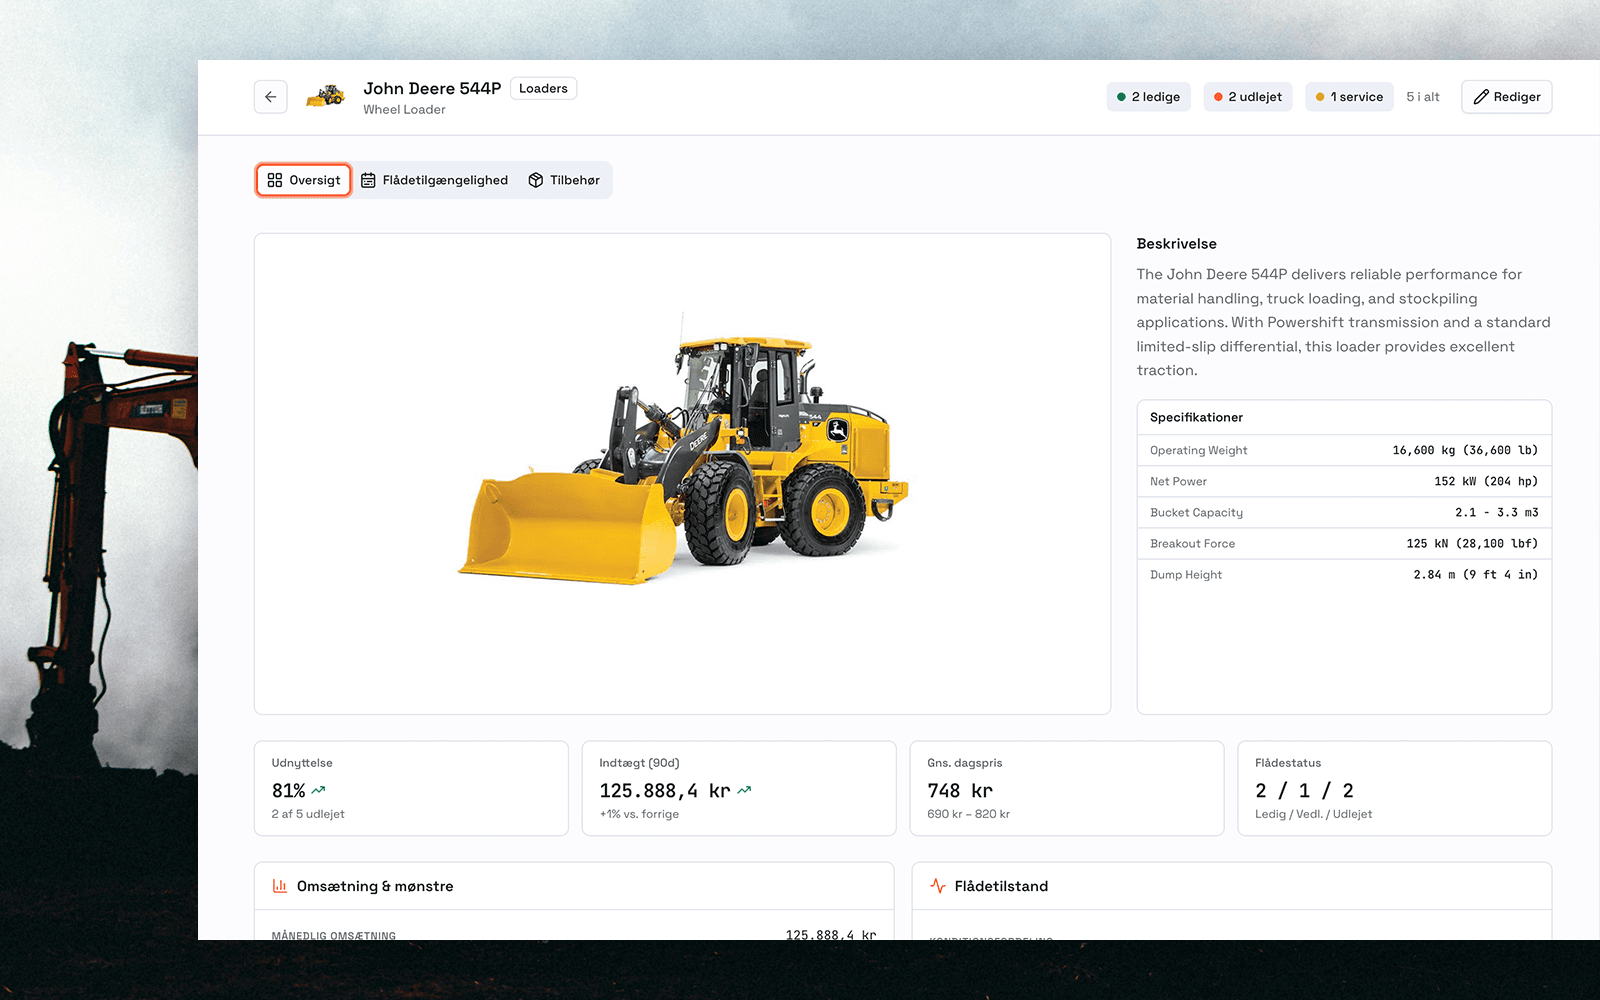The width and height of the screenshot is (1600, 1000).
Task: Click the Bucket Capacity specification label
Action: tap(1196, 512)
